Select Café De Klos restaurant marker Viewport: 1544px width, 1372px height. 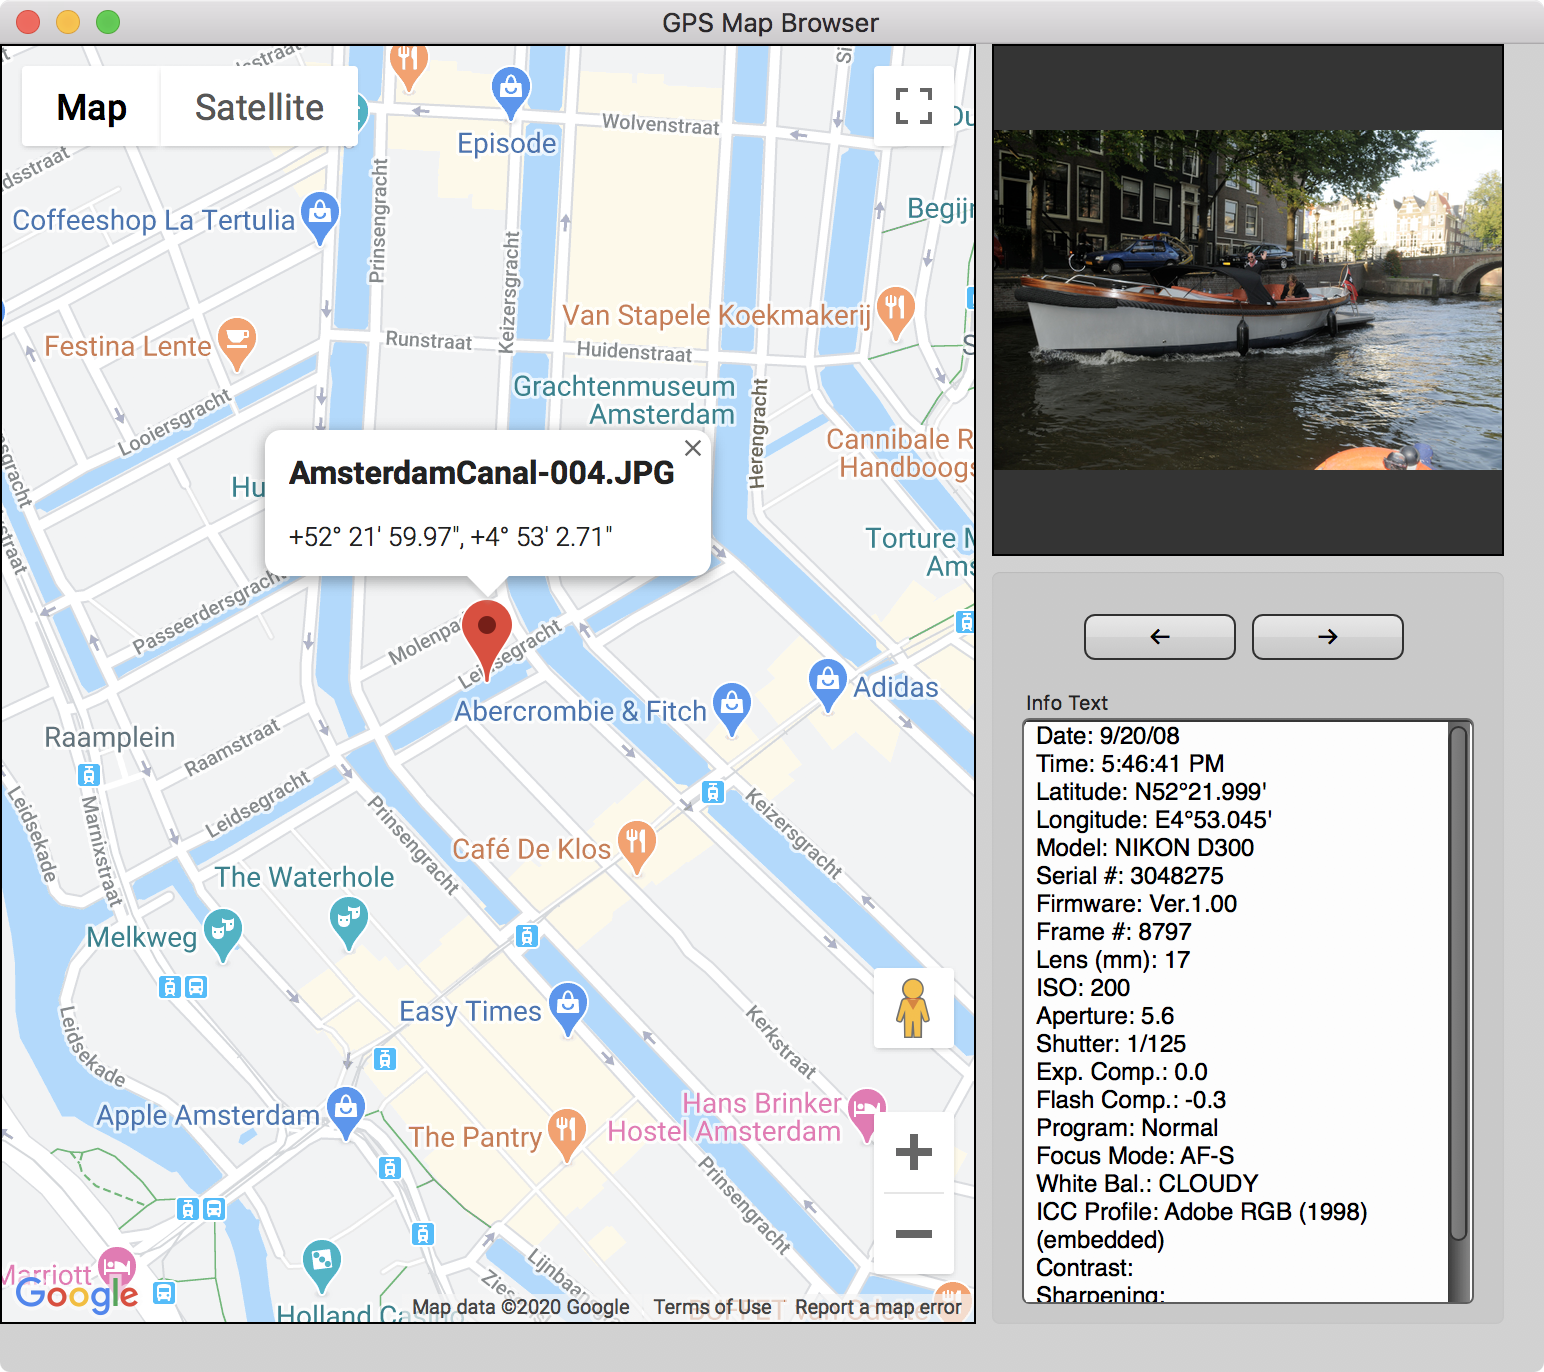637,846
